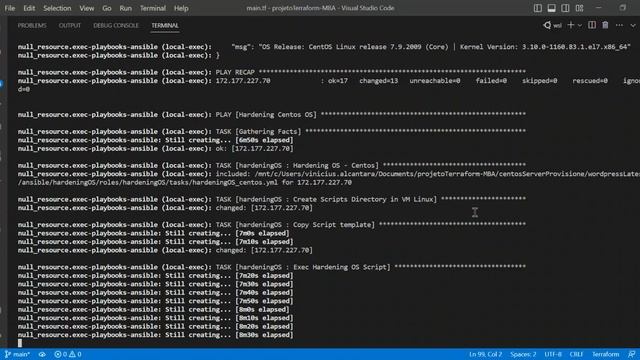This screenshot has height=360, width=640.
Task: Click the '[6m50s elapsed]' line
Action: point(156,140)
